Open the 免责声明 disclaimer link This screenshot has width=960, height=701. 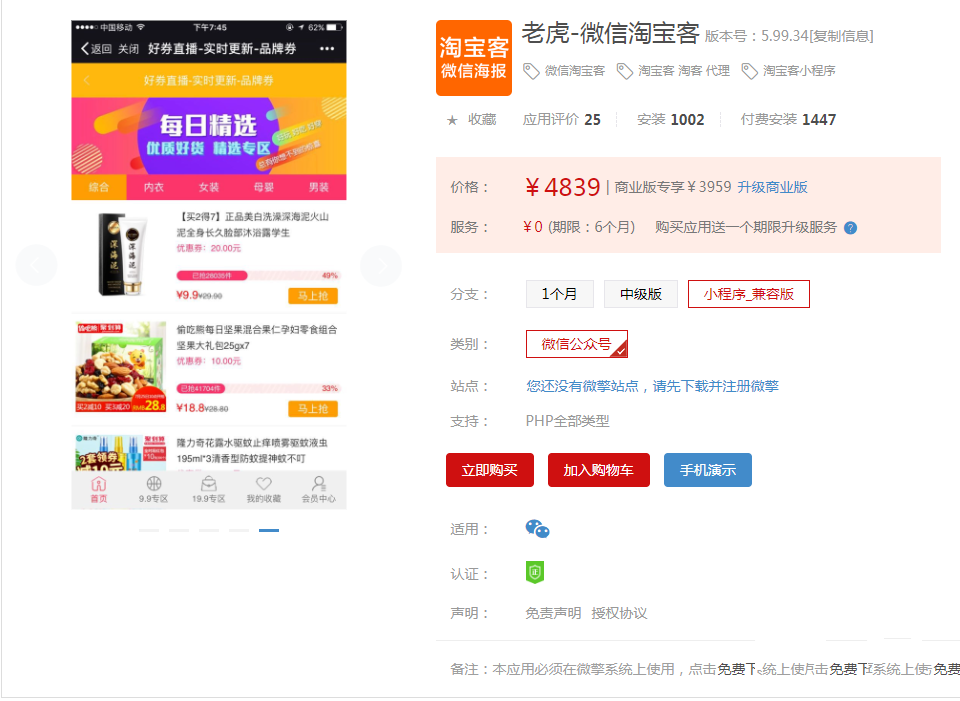[553, 613]
